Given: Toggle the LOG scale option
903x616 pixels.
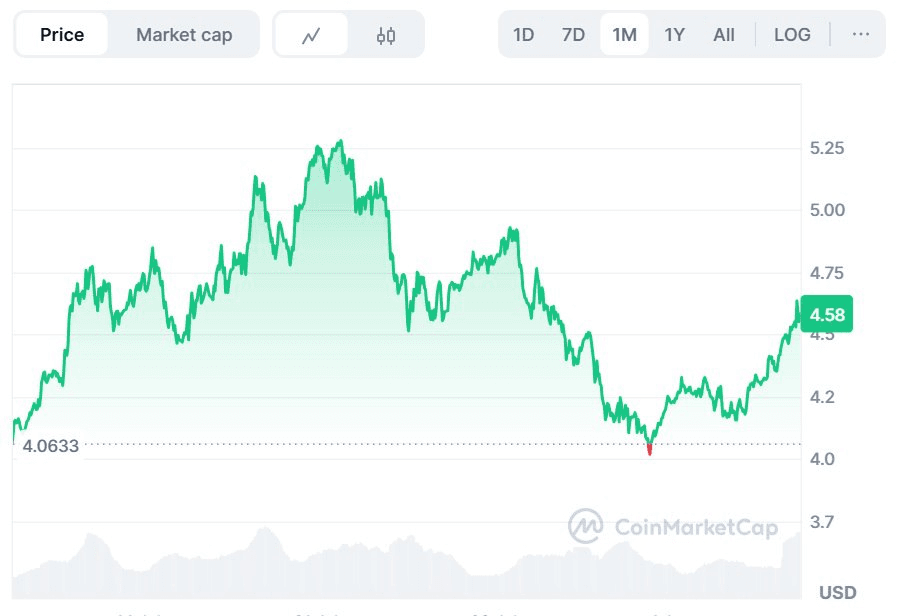Looking at the screenshot, I should tap(792, 35).
